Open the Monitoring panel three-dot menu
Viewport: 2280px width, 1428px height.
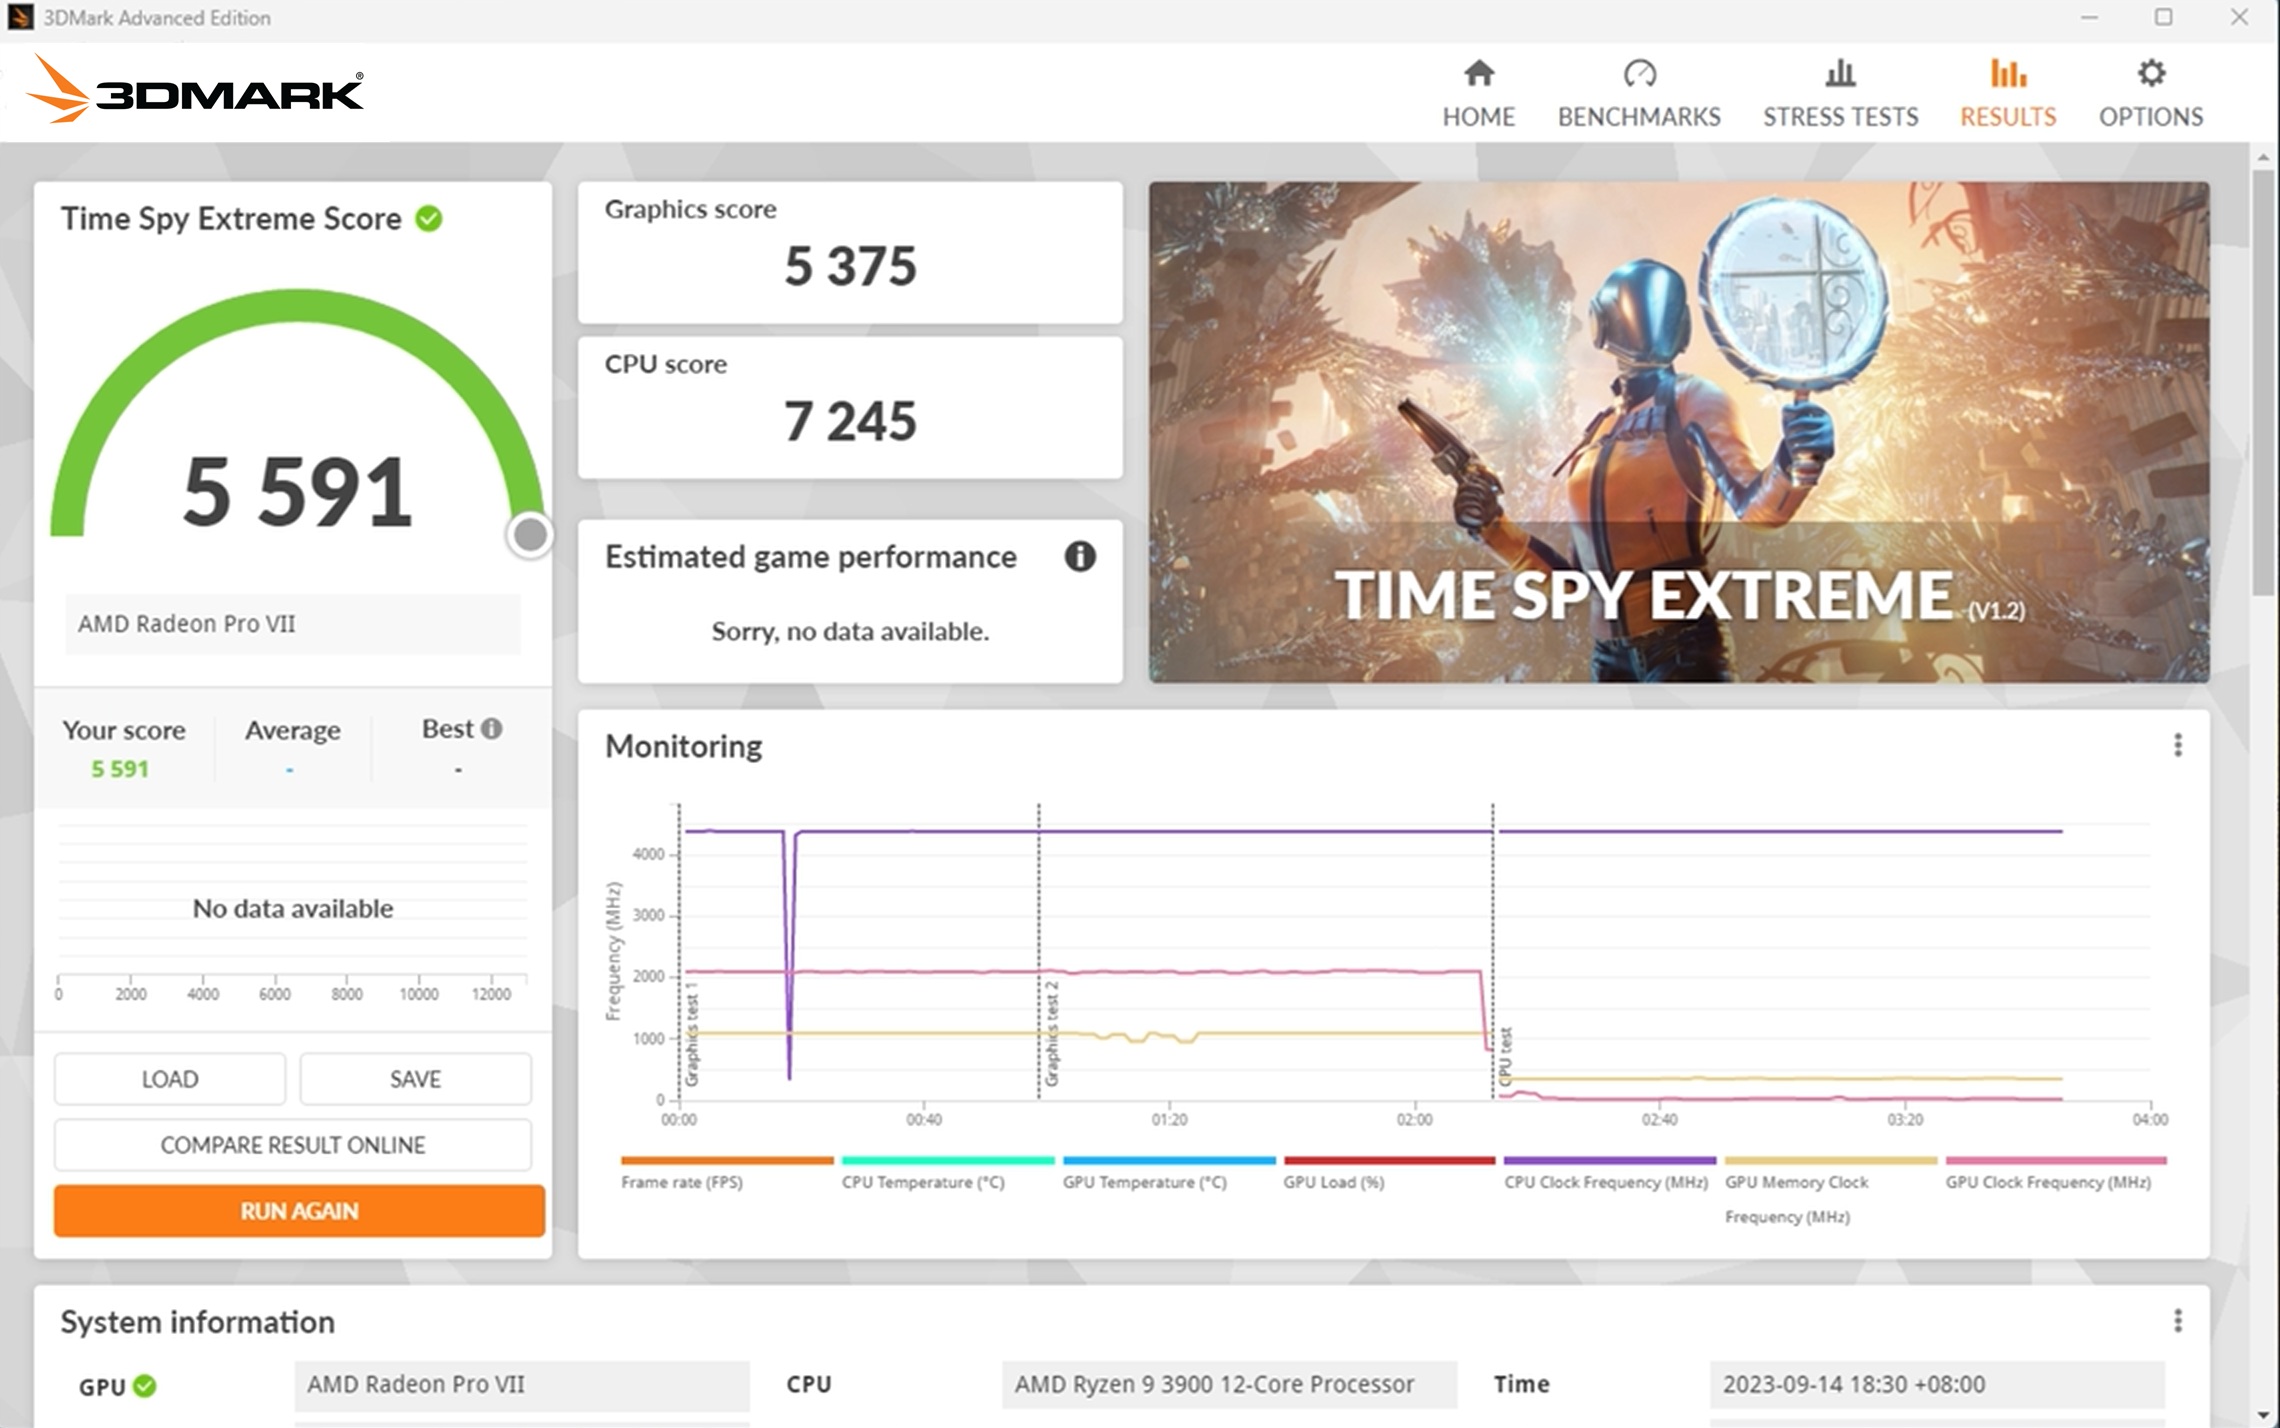(x=2178, y=745)
